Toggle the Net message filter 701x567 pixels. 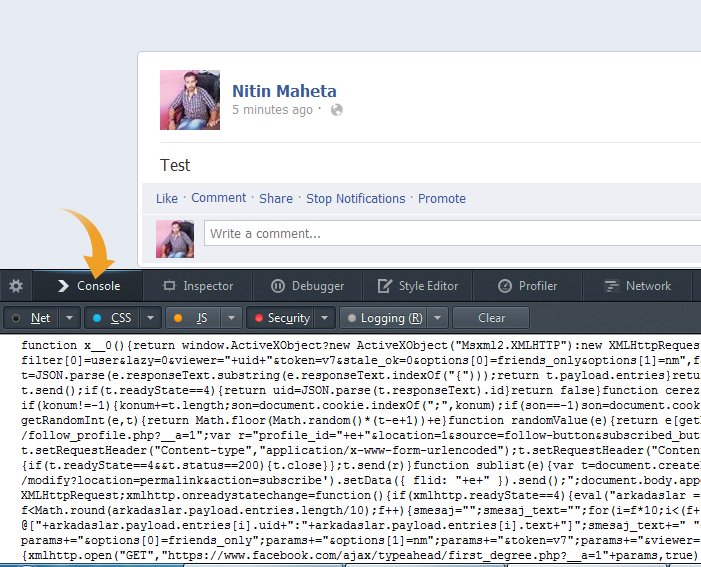pos(31,318)
